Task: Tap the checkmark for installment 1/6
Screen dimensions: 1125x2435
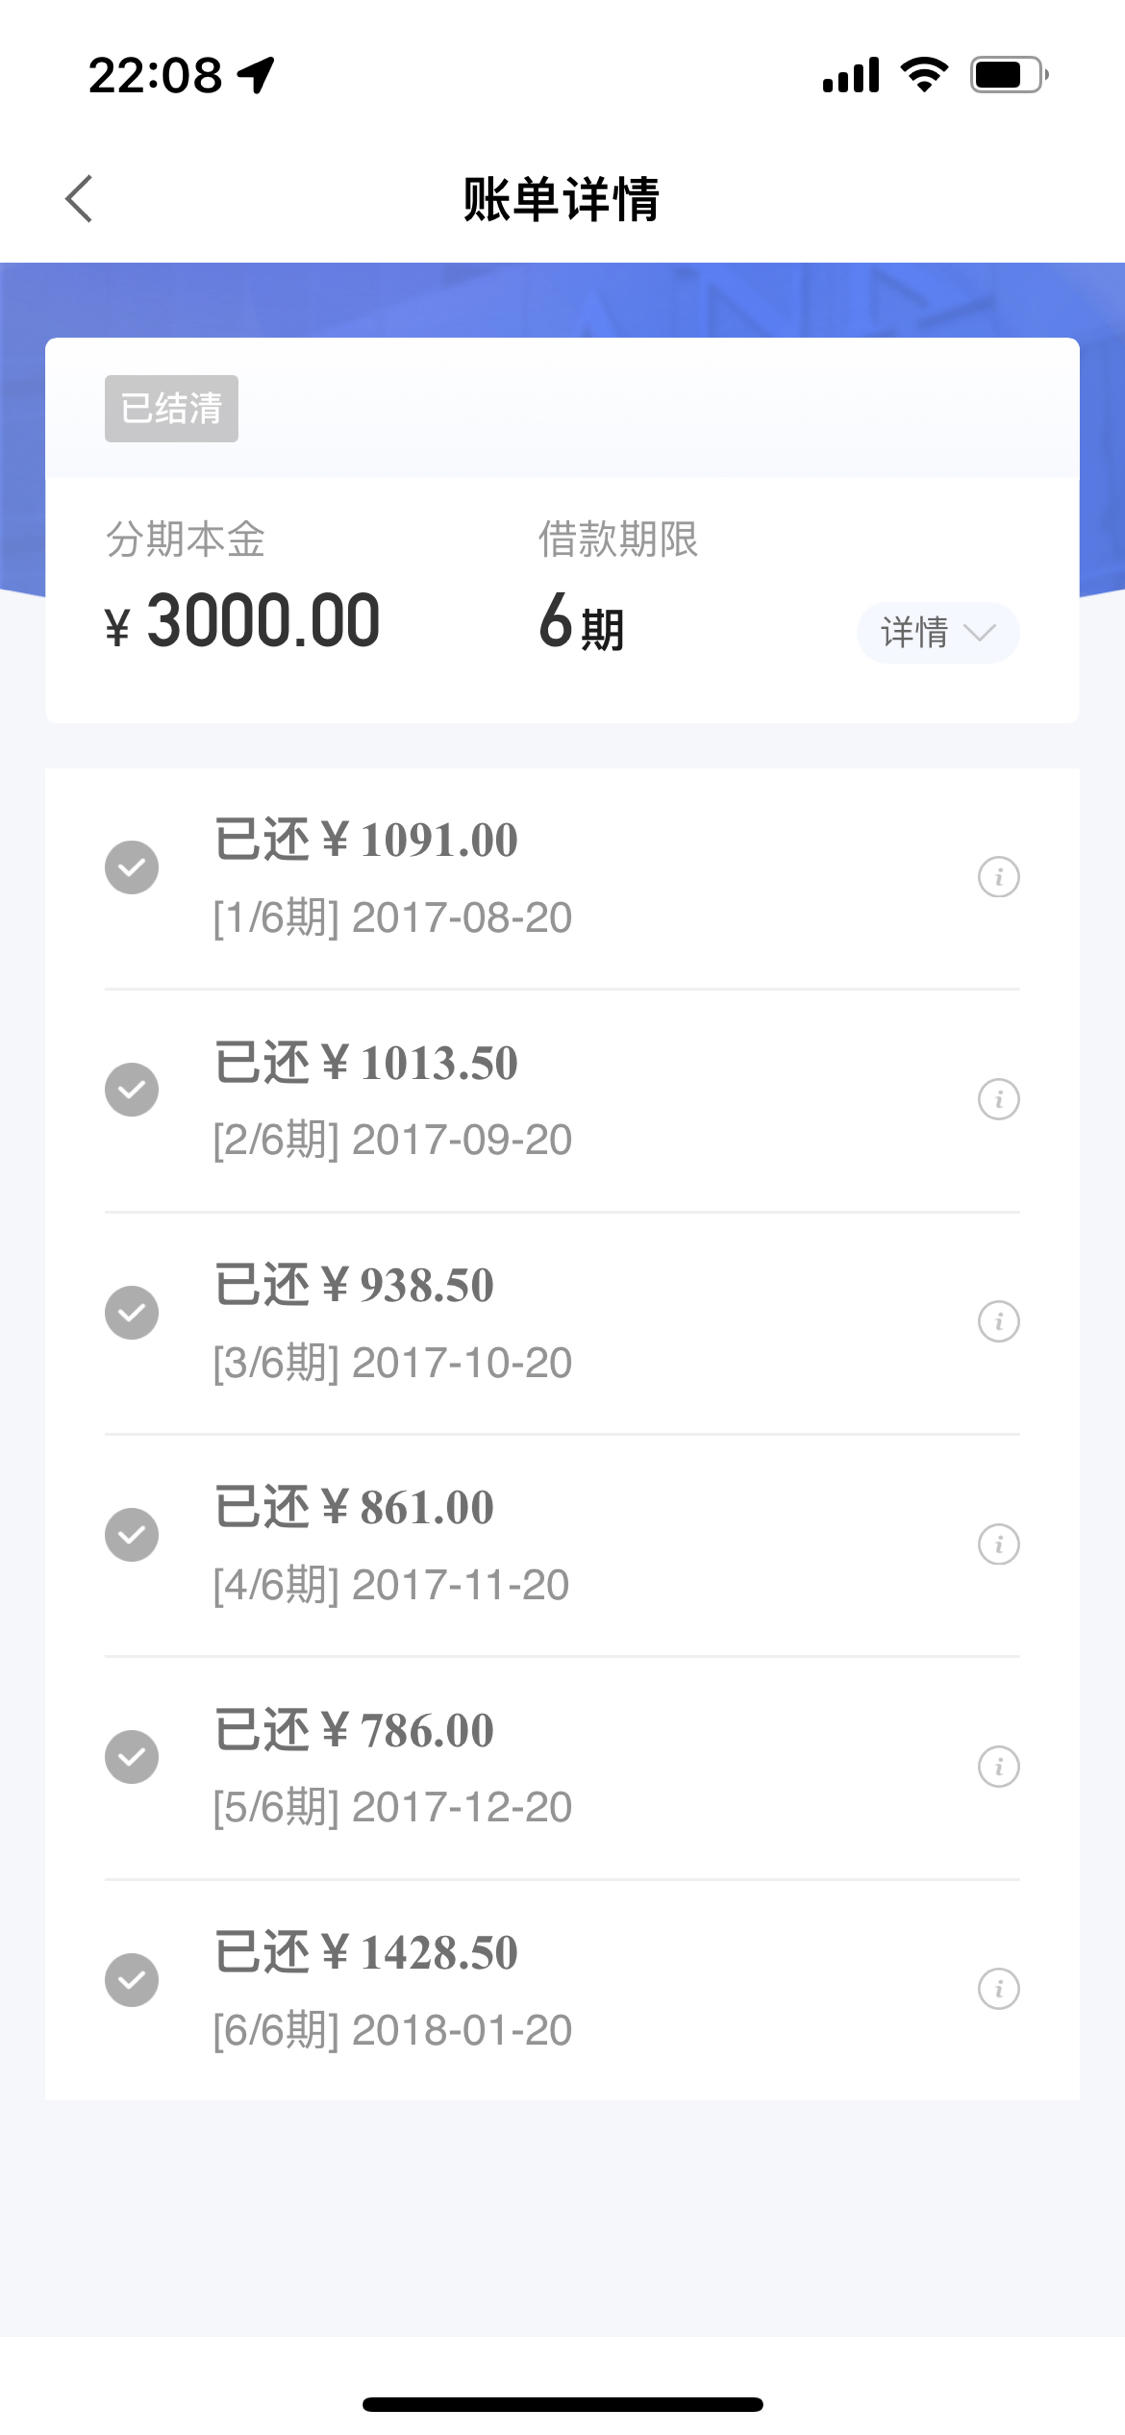Action: point(132,867)
